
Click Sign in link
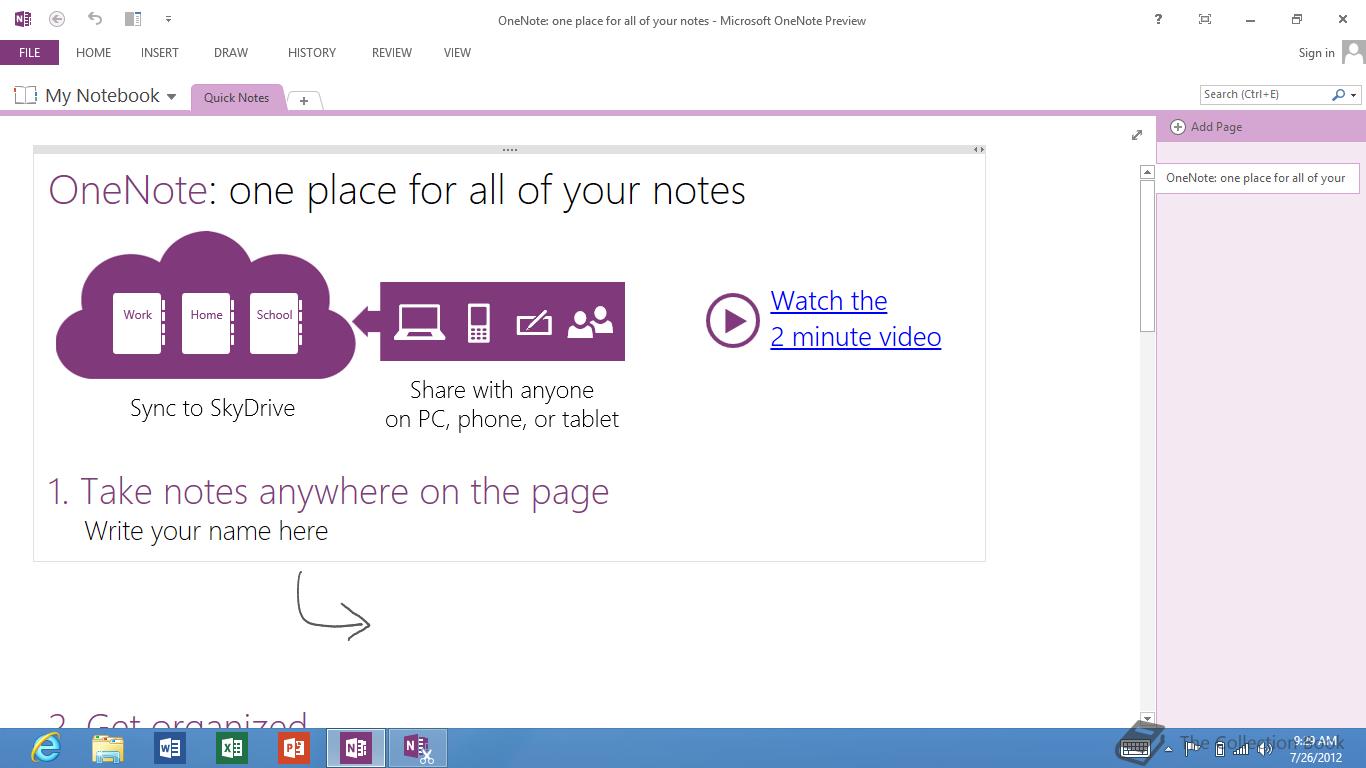pyautogui.click(x=1316, y=53)
